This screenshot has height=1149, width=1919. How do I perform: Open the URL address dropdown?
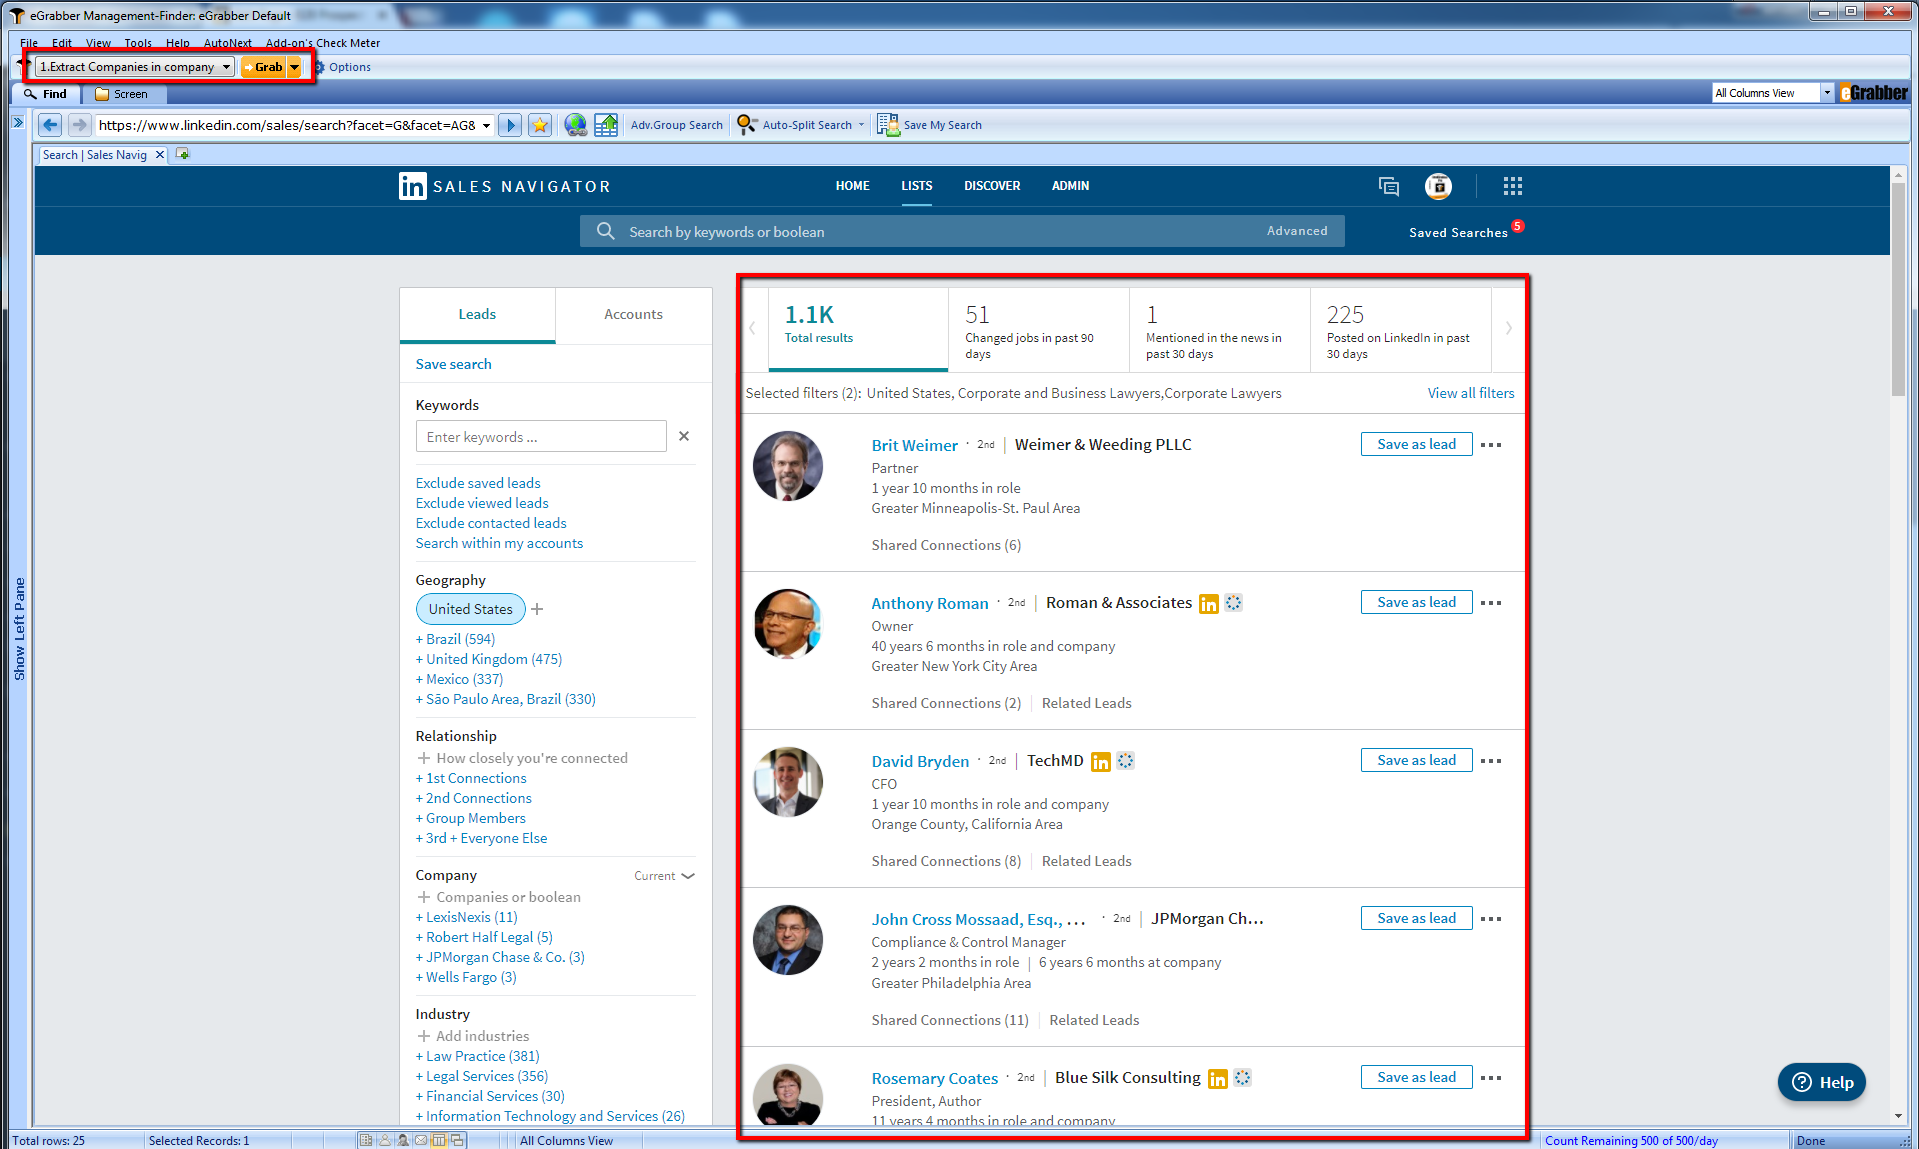[486, 125]
